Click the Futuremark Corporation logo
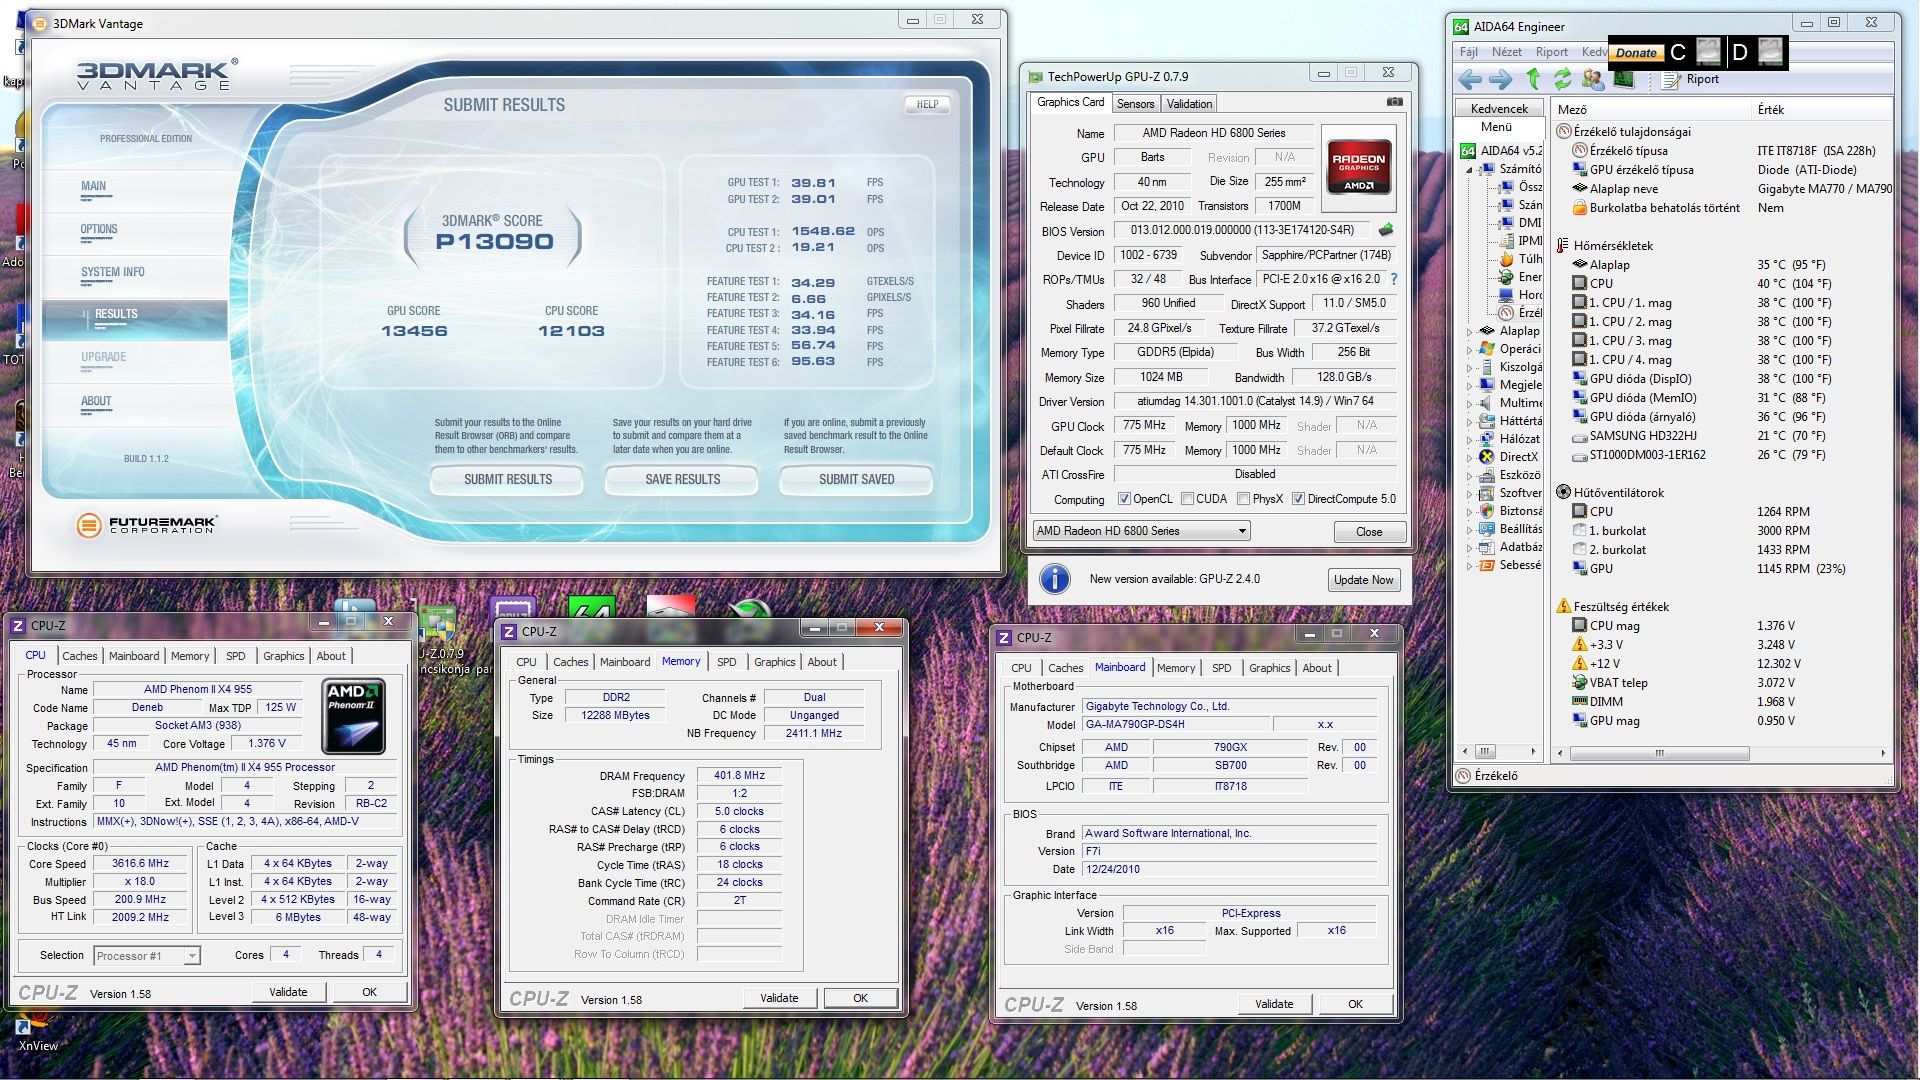1920x1080 pixels. (x=147, y=524)
